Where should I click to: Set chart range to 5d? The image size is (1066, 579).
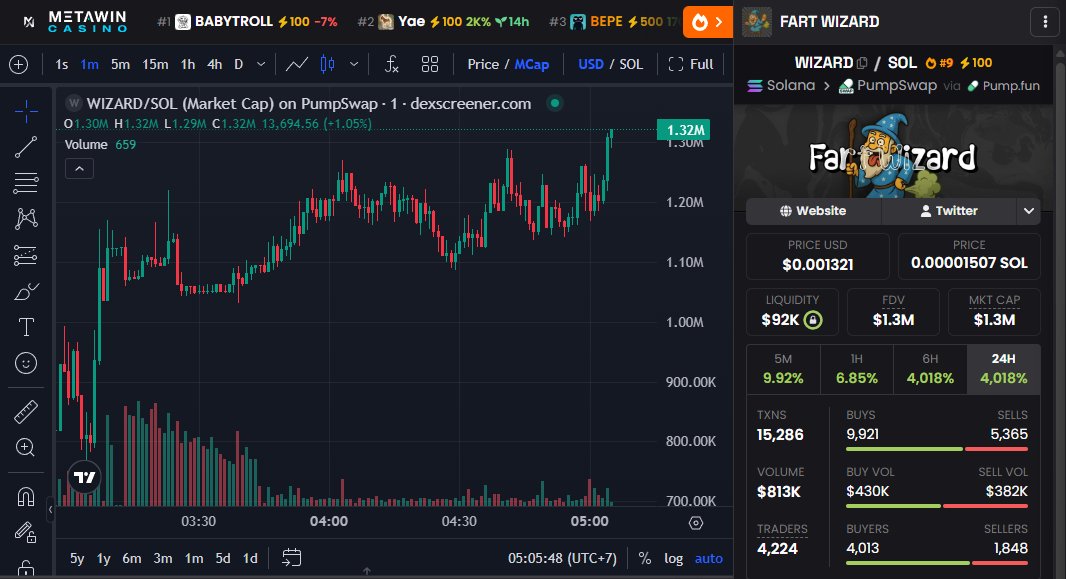tap(223, 559)
